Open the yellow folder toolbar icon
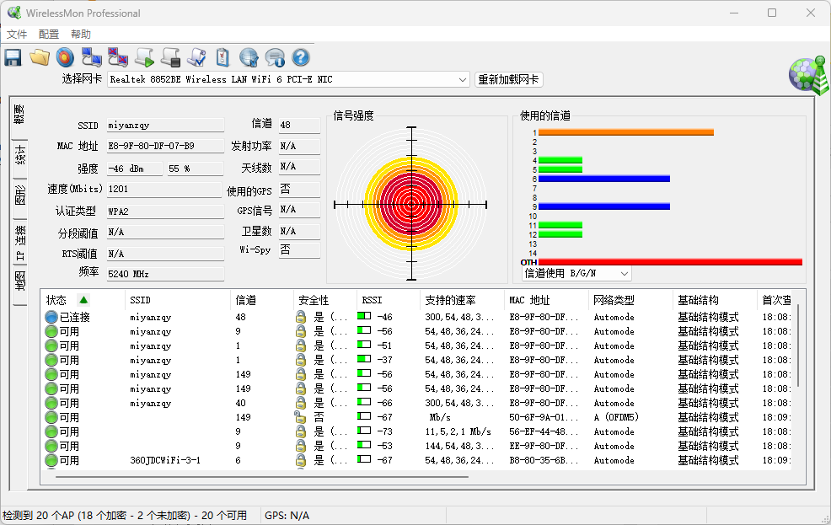Image resolution: width=832 pixels, height=526 pixels. point(39,57)
